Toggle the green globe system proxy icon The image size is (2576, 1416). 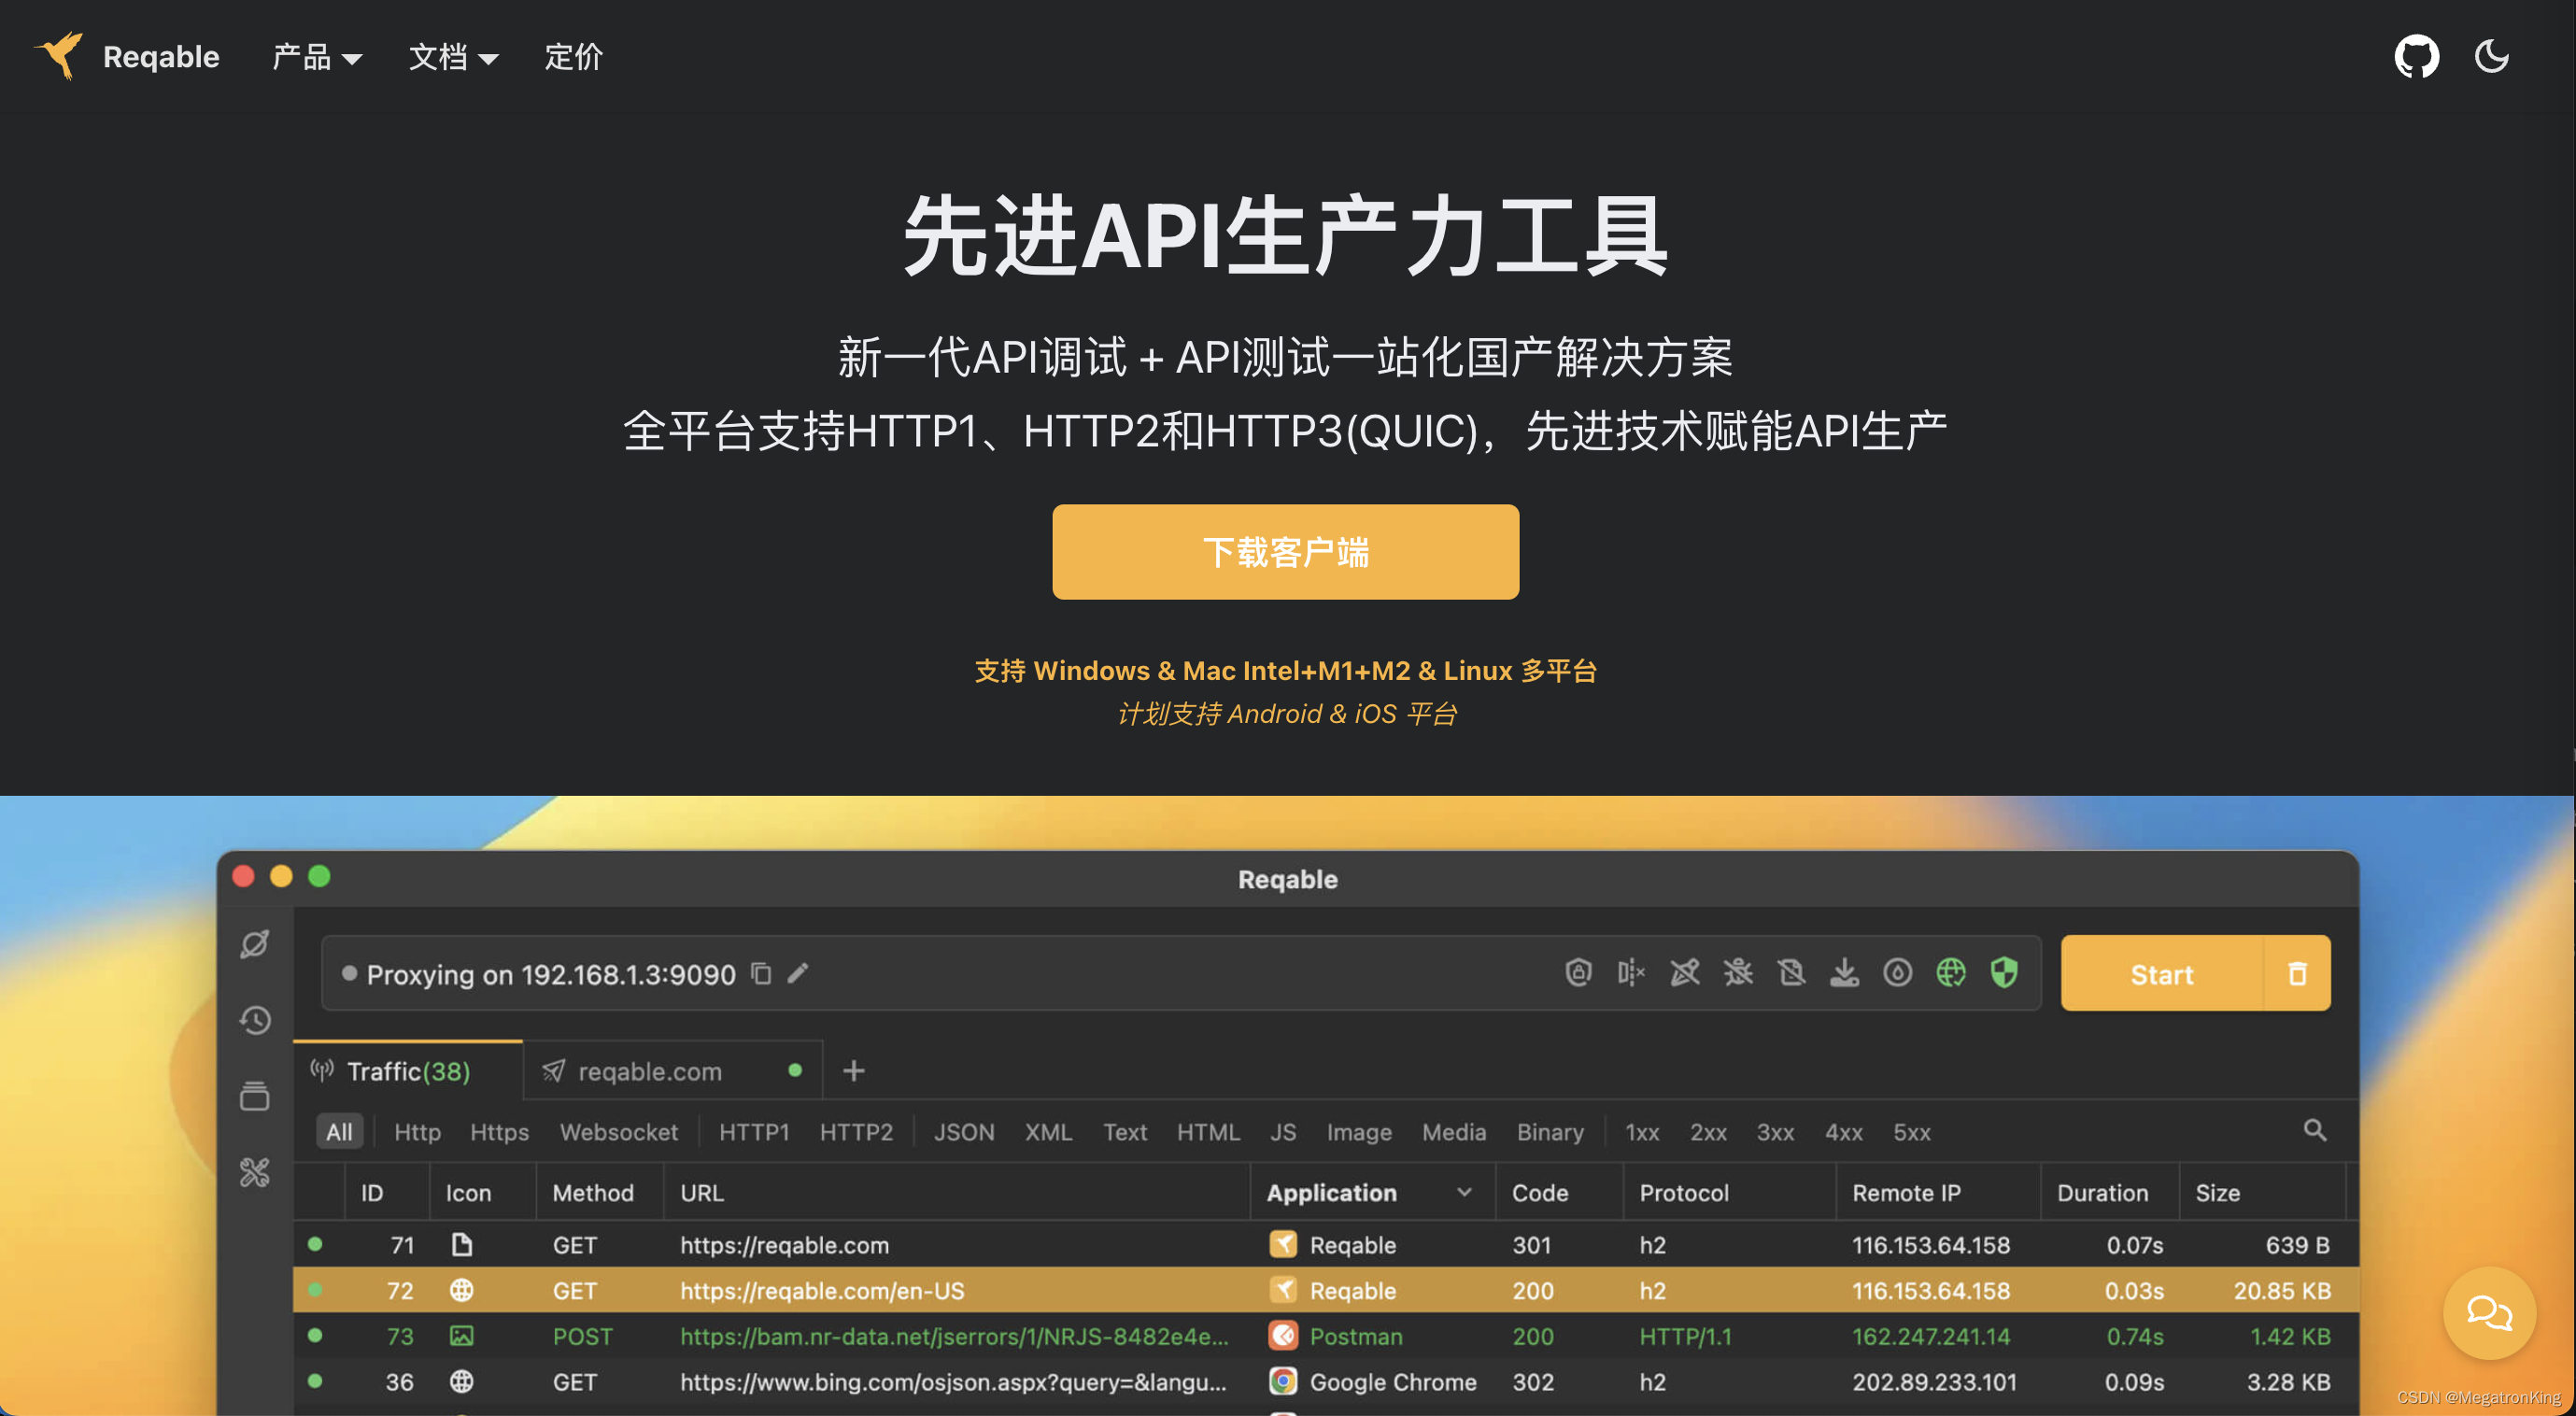pos(1950,972)
